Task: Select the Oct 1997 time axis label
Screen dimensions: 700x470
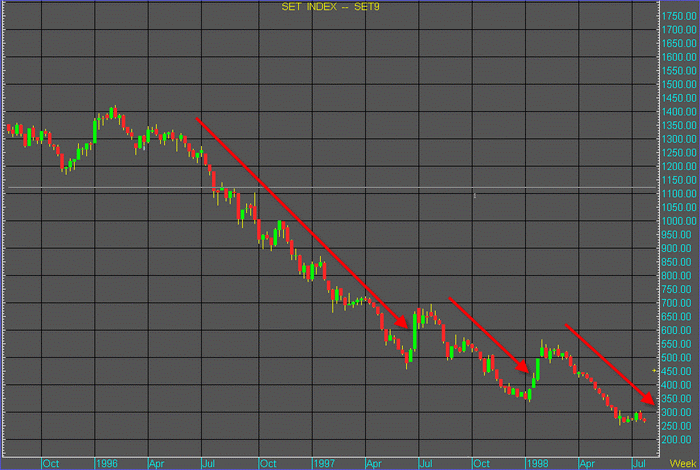Action: click(481, 463)
